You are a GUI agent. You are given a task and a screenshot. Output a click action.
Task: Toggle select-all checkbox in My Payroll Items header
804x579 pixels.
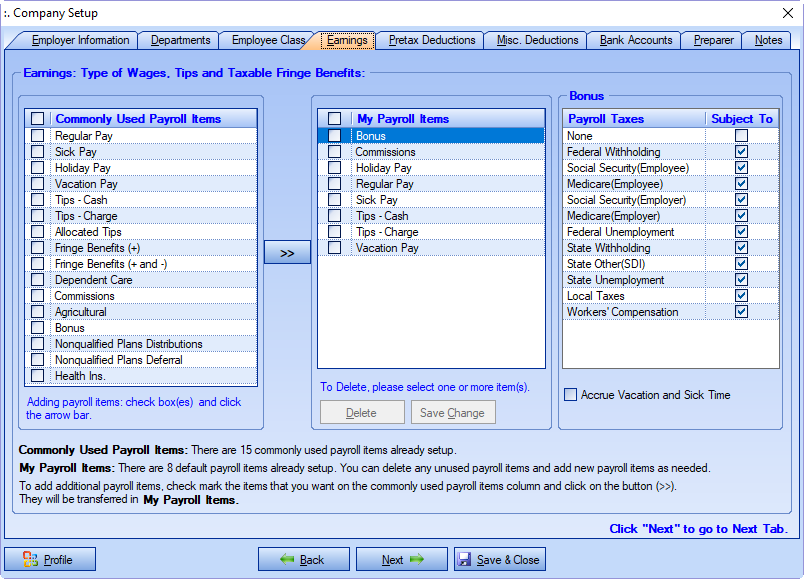click(x=335, y=119)
